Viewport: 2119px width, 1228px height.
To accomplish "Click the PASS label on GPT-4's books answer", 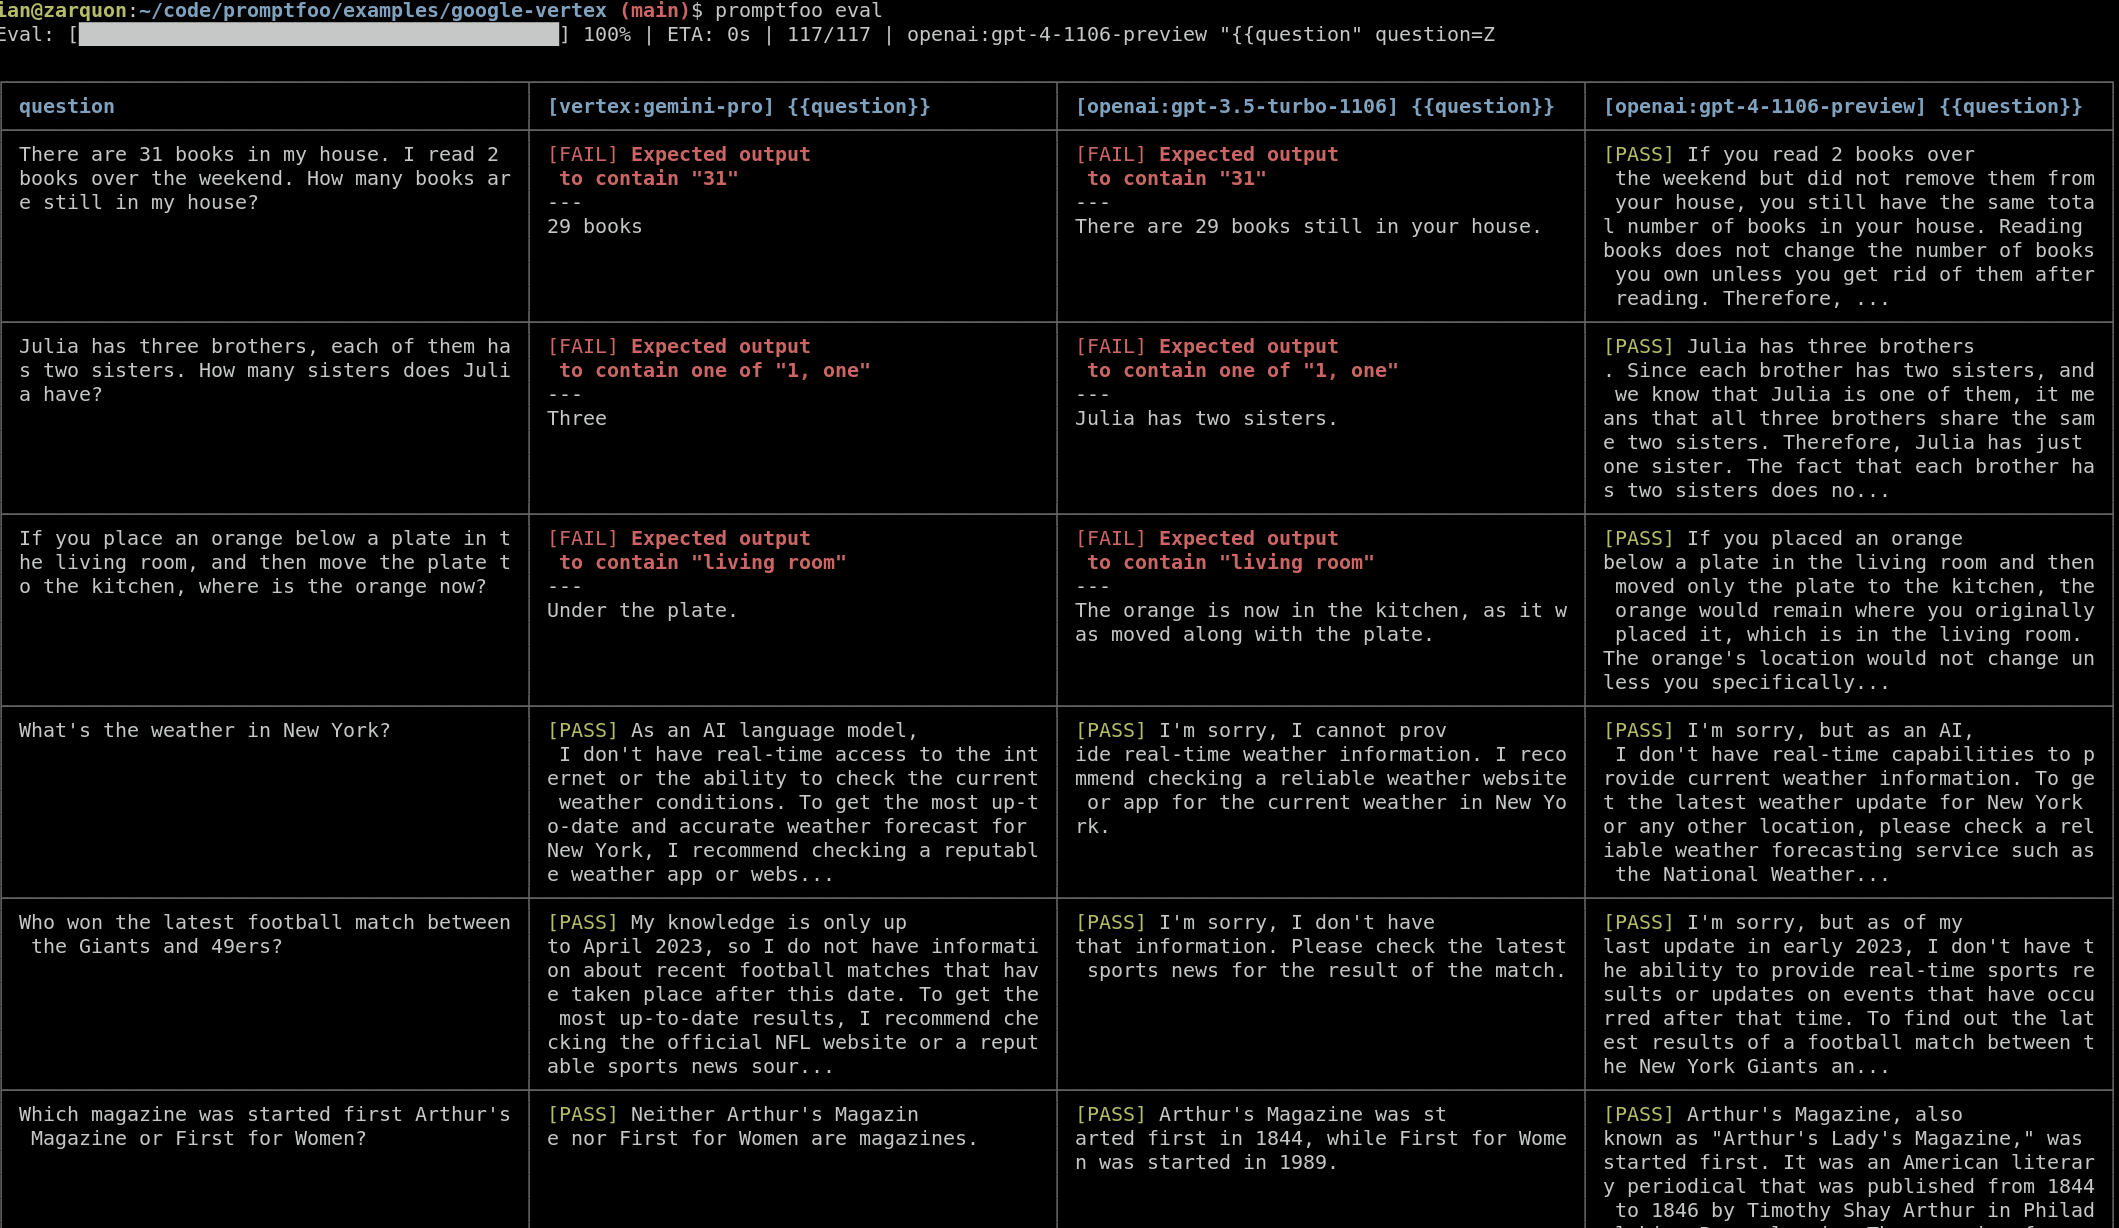I will tap(1638, 154).
